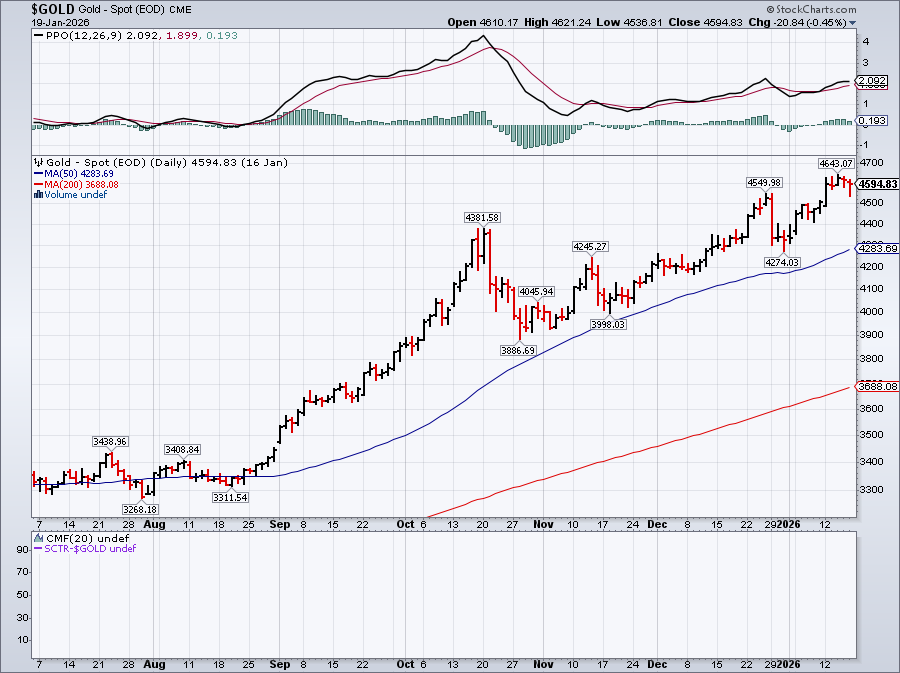Image resolution: width=900 pixels, height=673 pixels.
Task: Click the $GOLD ticker symbol title
Action: [25, 8]
